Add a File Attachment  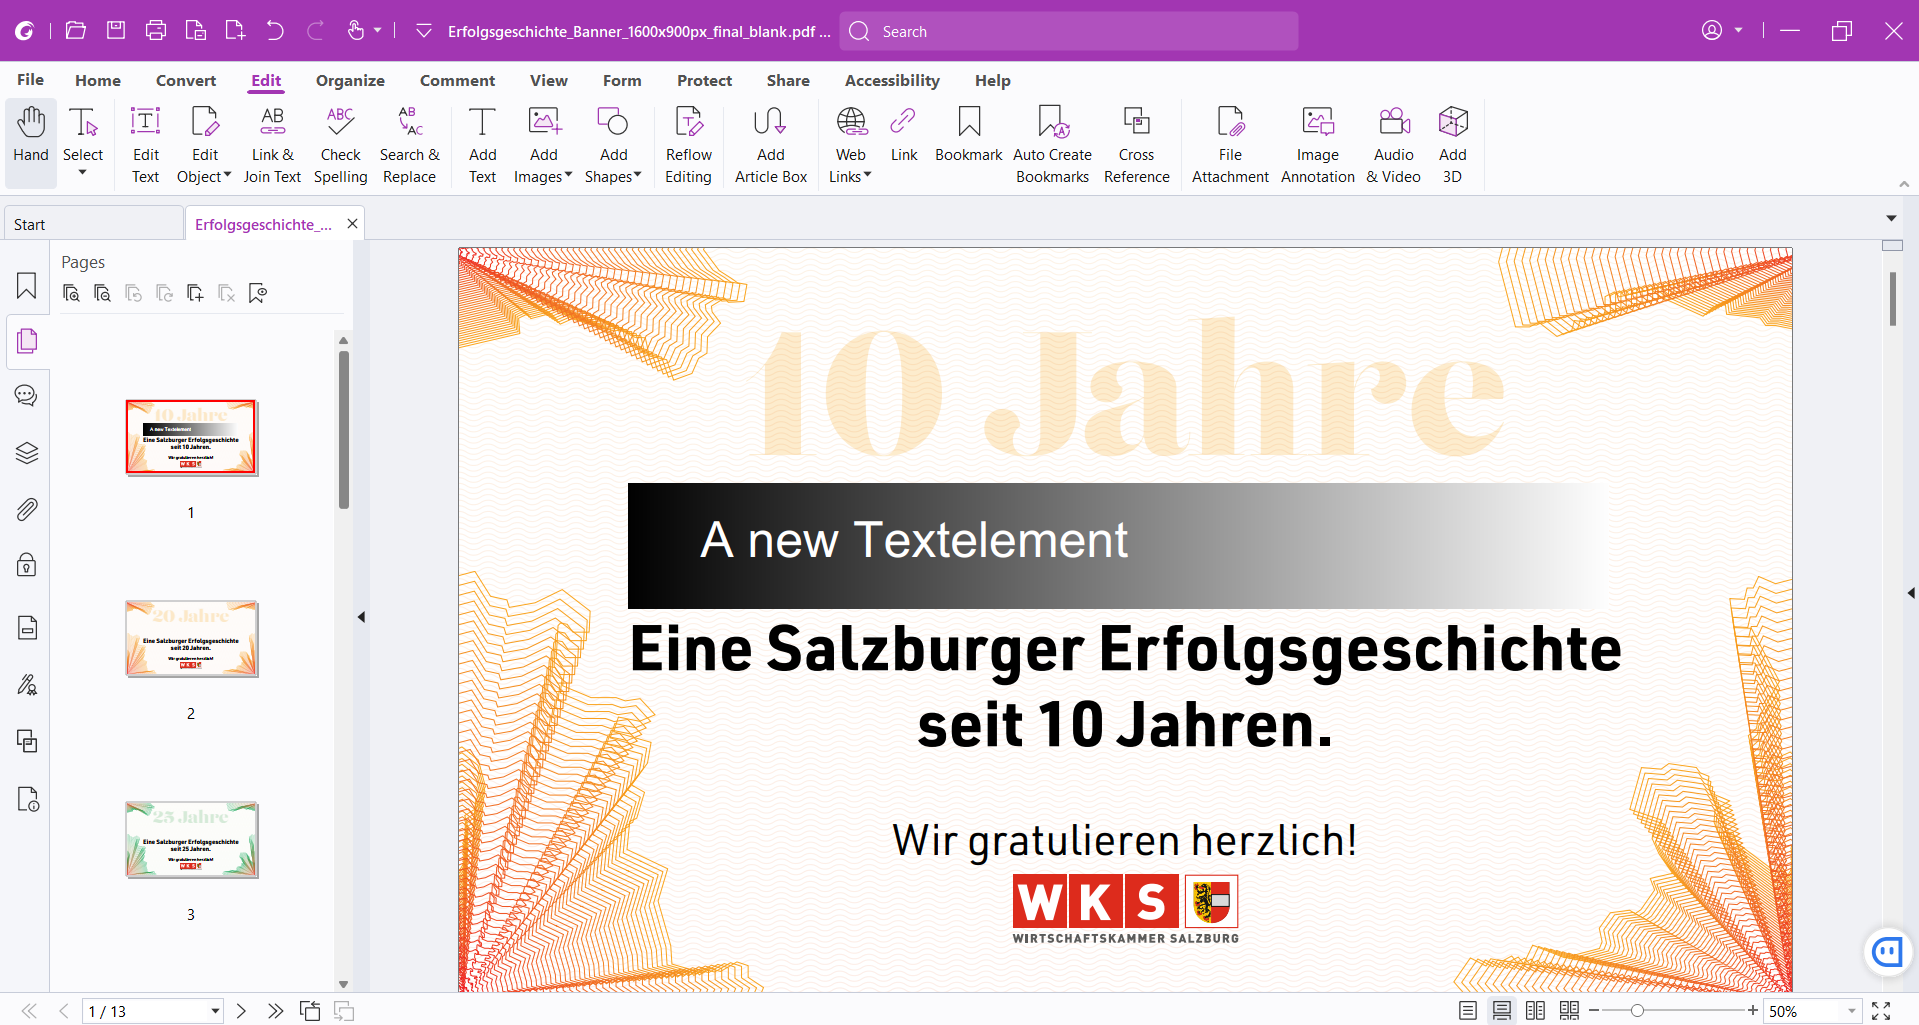(1231, 143)
